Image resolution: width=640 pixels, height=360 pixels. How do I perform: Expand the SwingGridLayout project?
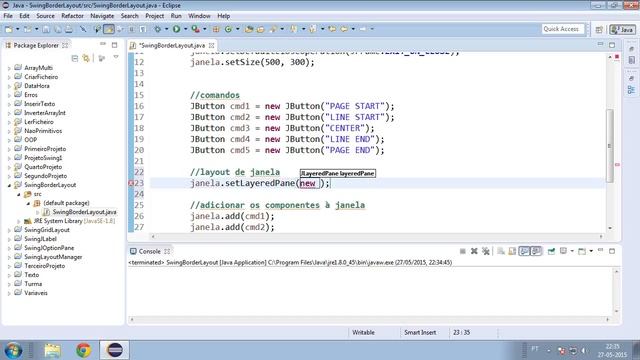click(9, 230)
